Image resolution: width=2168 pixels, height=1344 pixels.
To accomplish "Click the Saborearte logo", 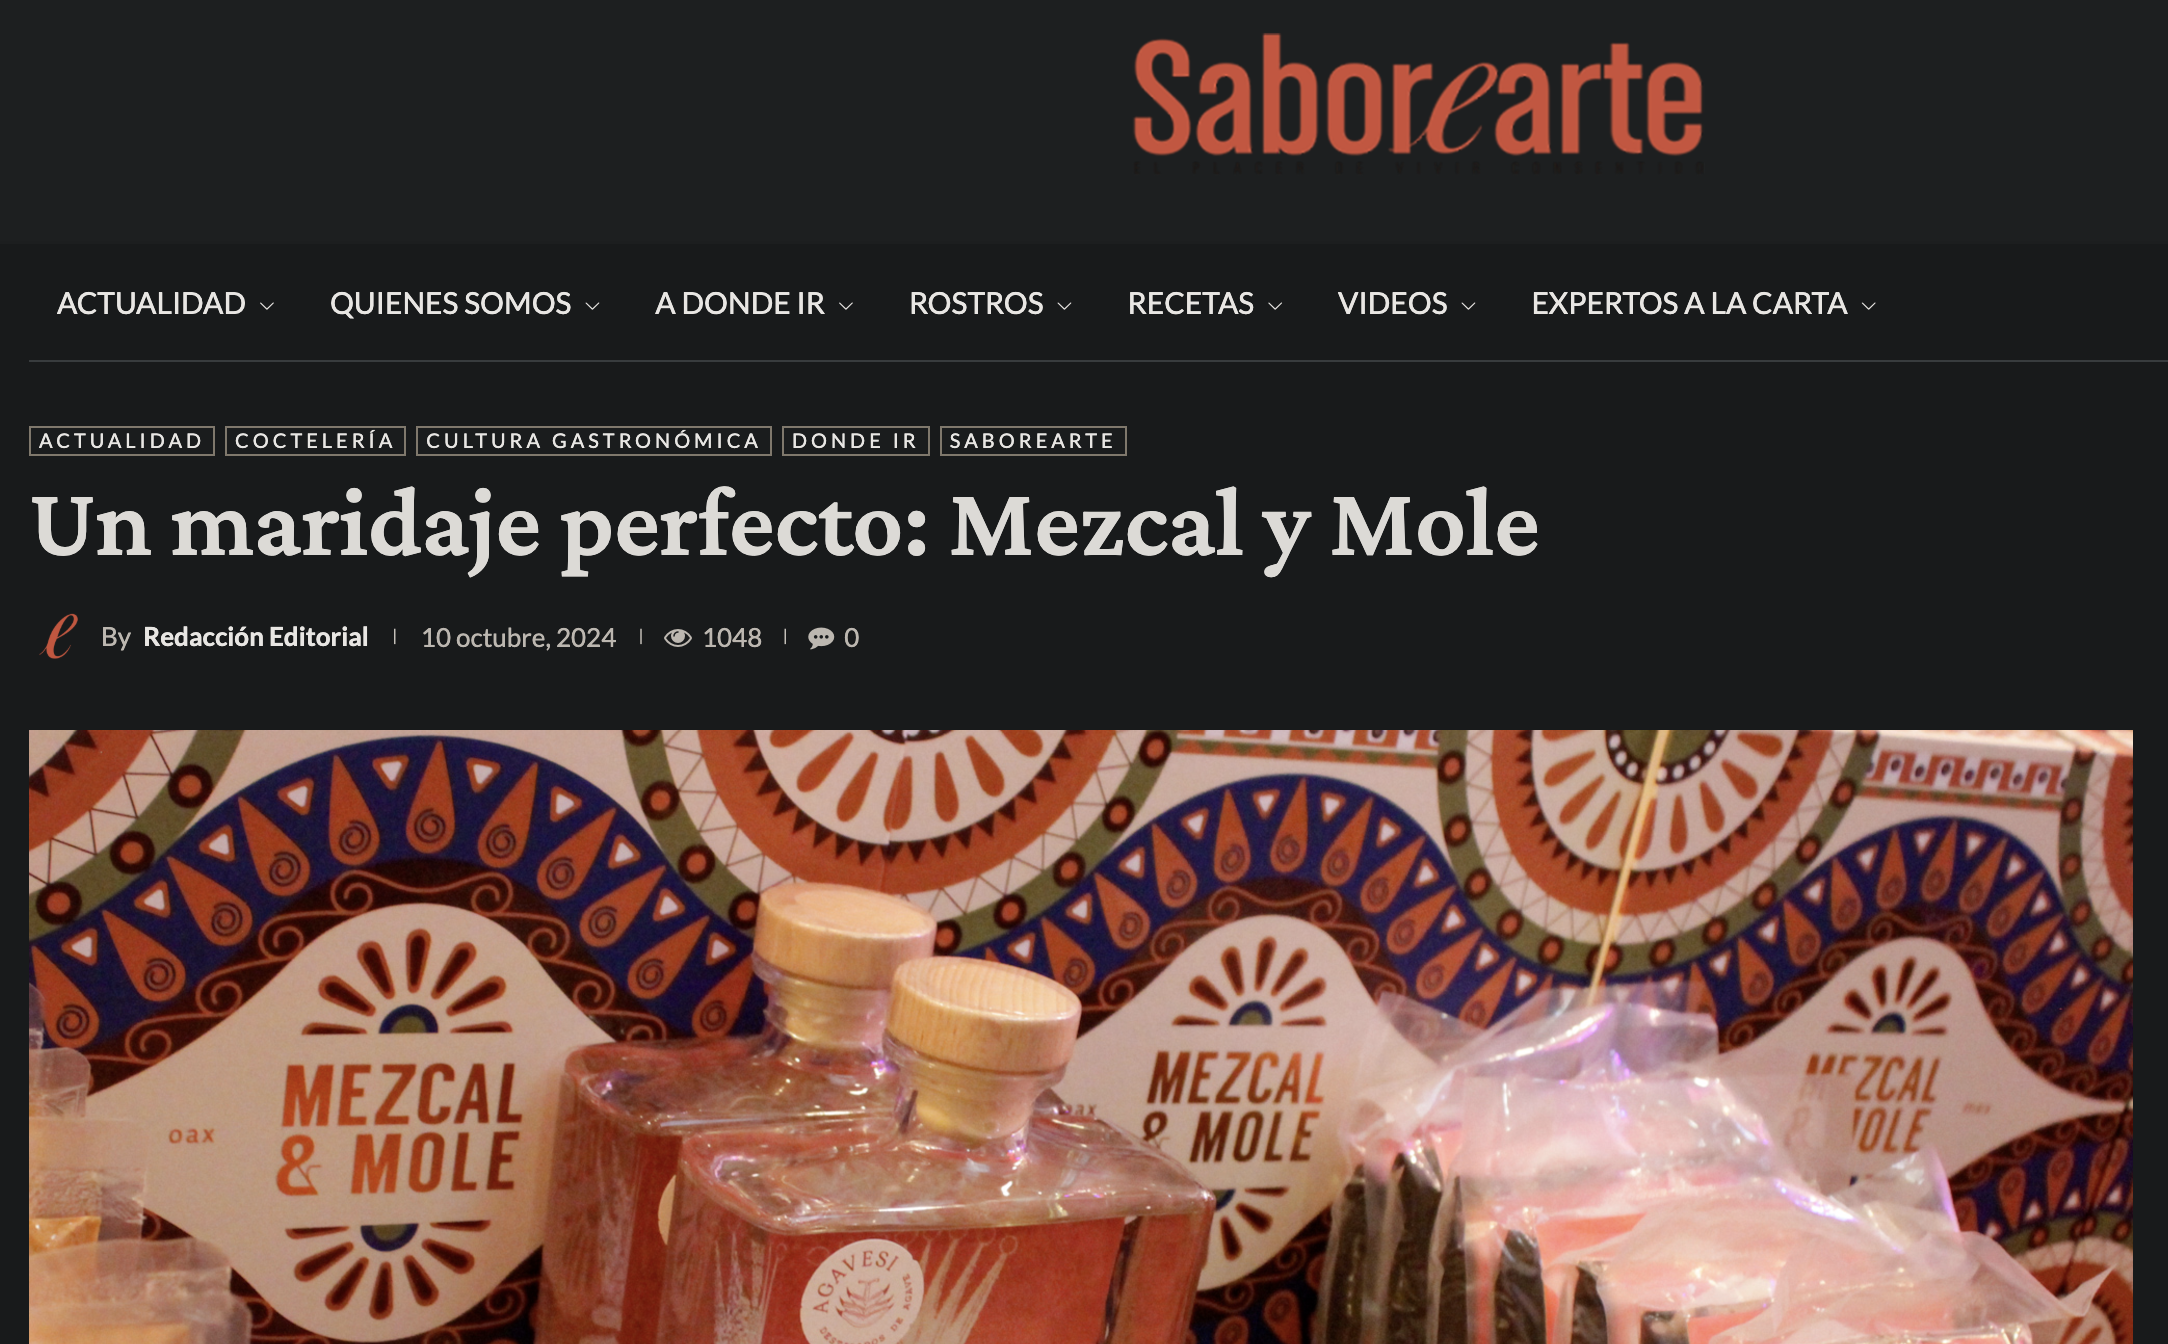I will coord(1418,104).
